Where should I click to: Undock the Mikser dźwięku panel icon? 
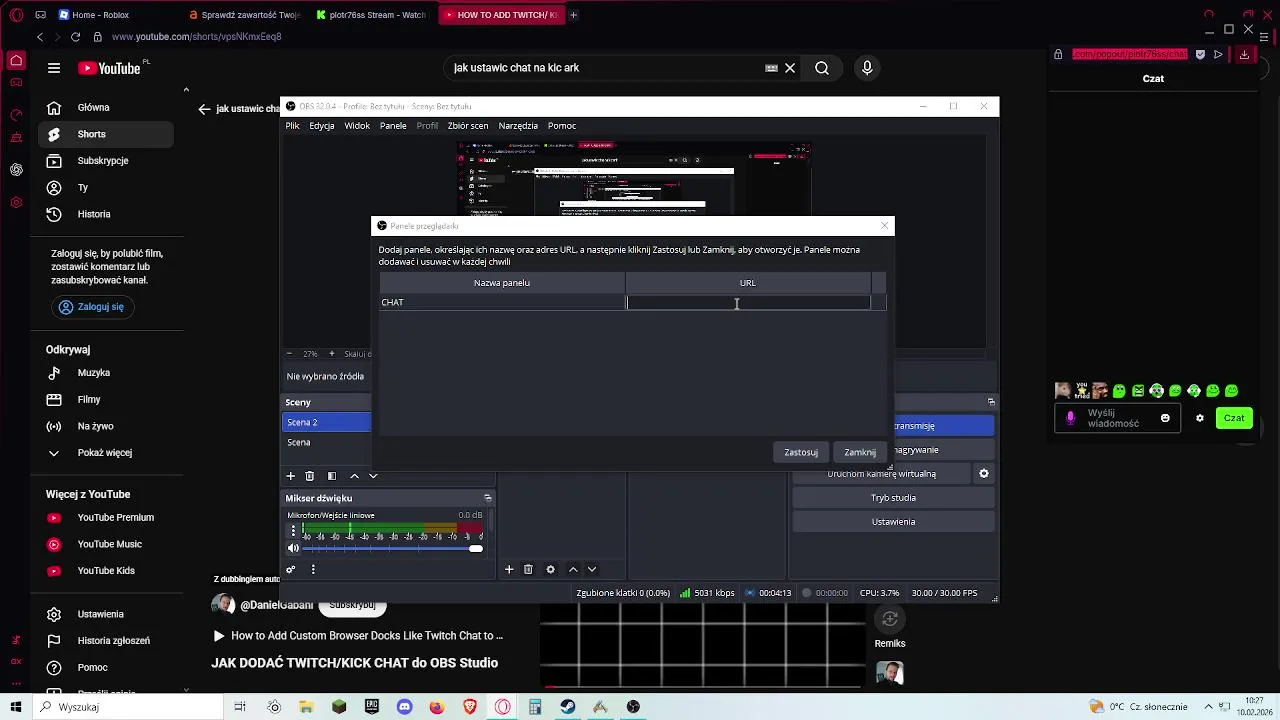[x=488, y=498]
